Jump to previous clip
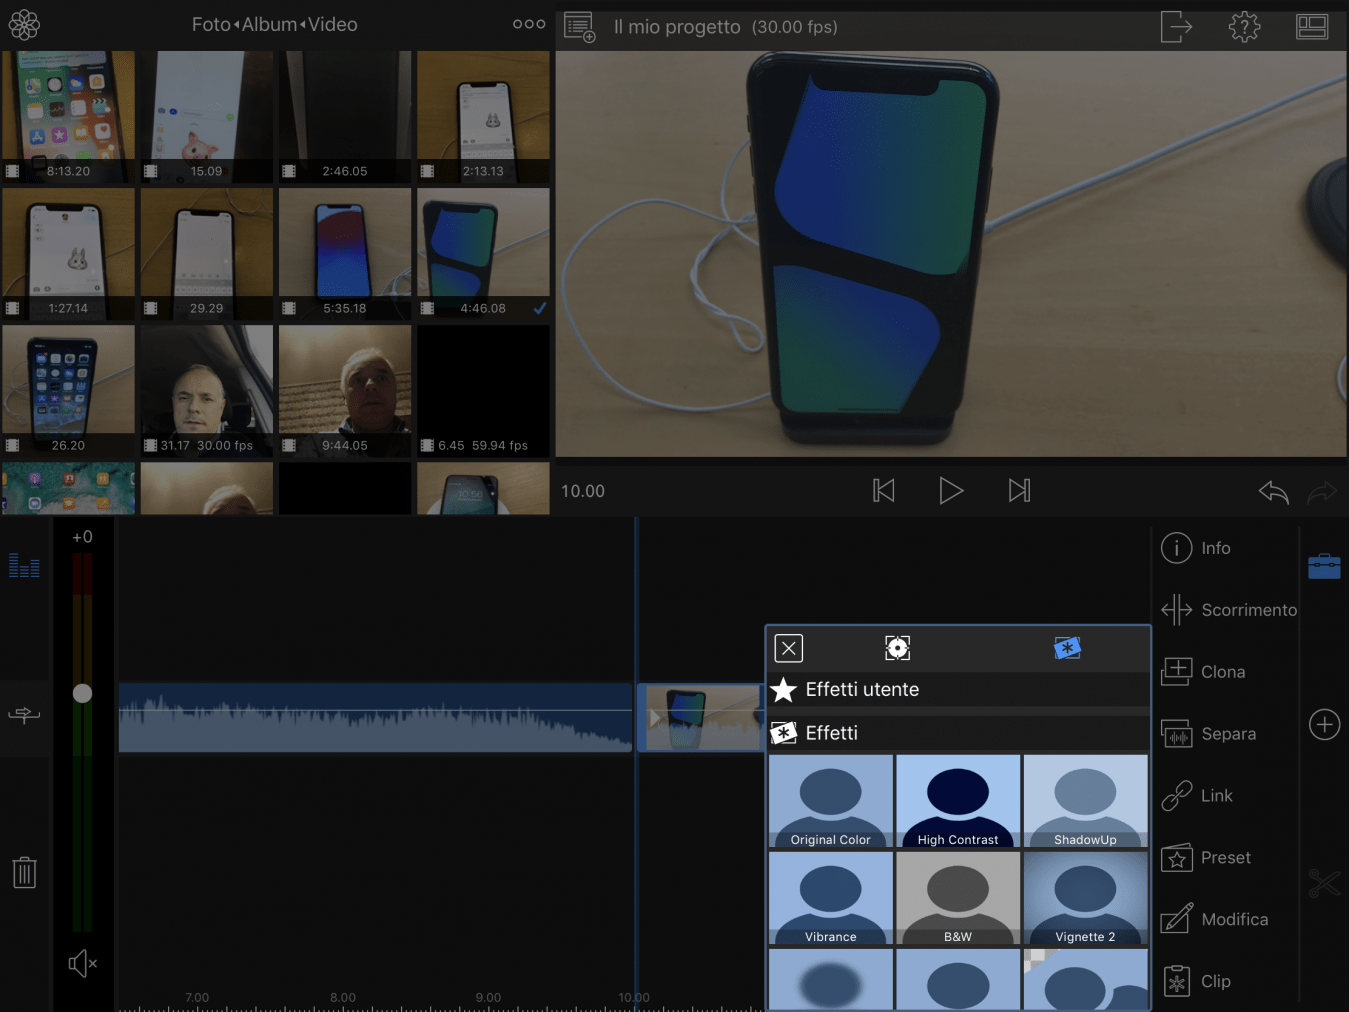 (884, 491)
